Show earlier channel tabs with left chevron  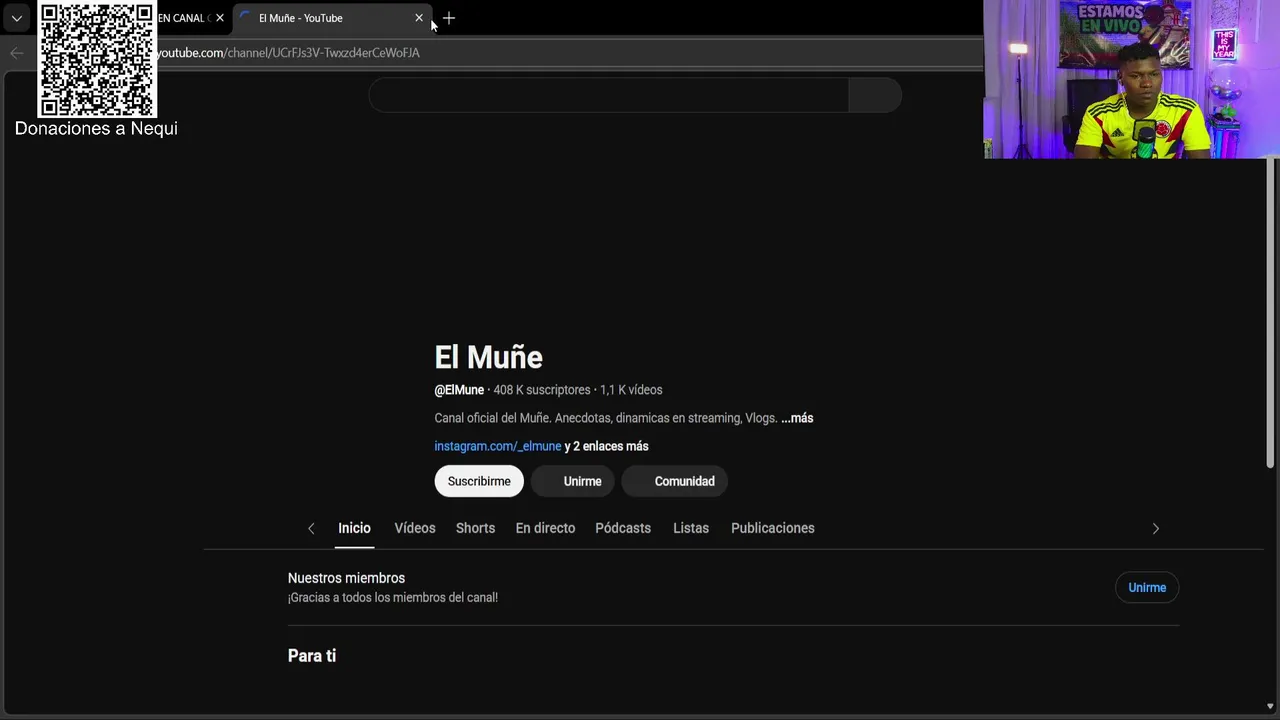(x=311, y=528)
